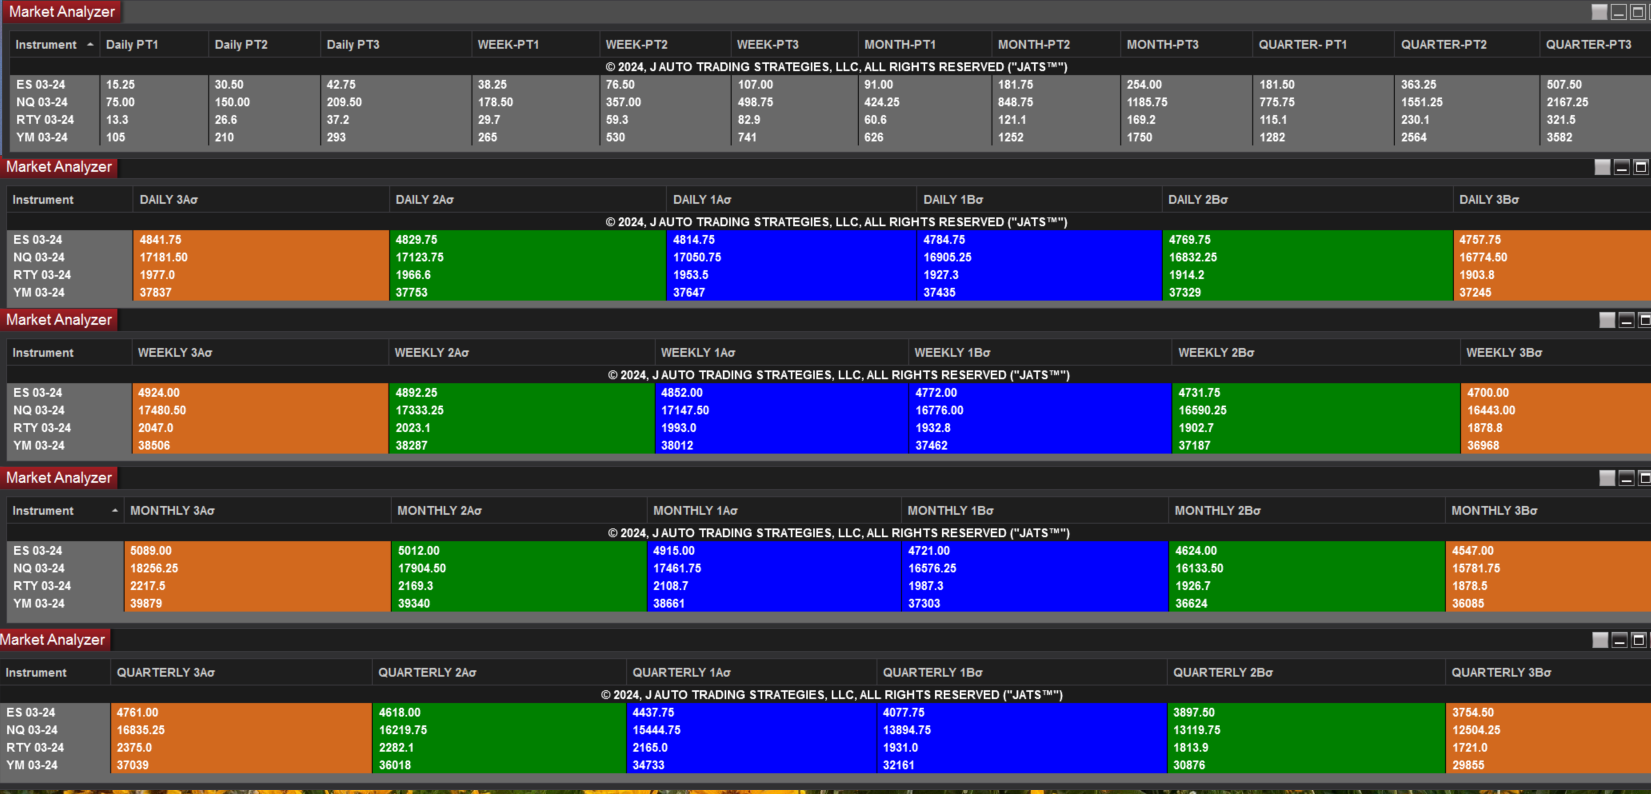1651x794 pixels.
Task: Click the 17904.50 cell under MONTHLY 2Aσ
Action: coord(519,569)
